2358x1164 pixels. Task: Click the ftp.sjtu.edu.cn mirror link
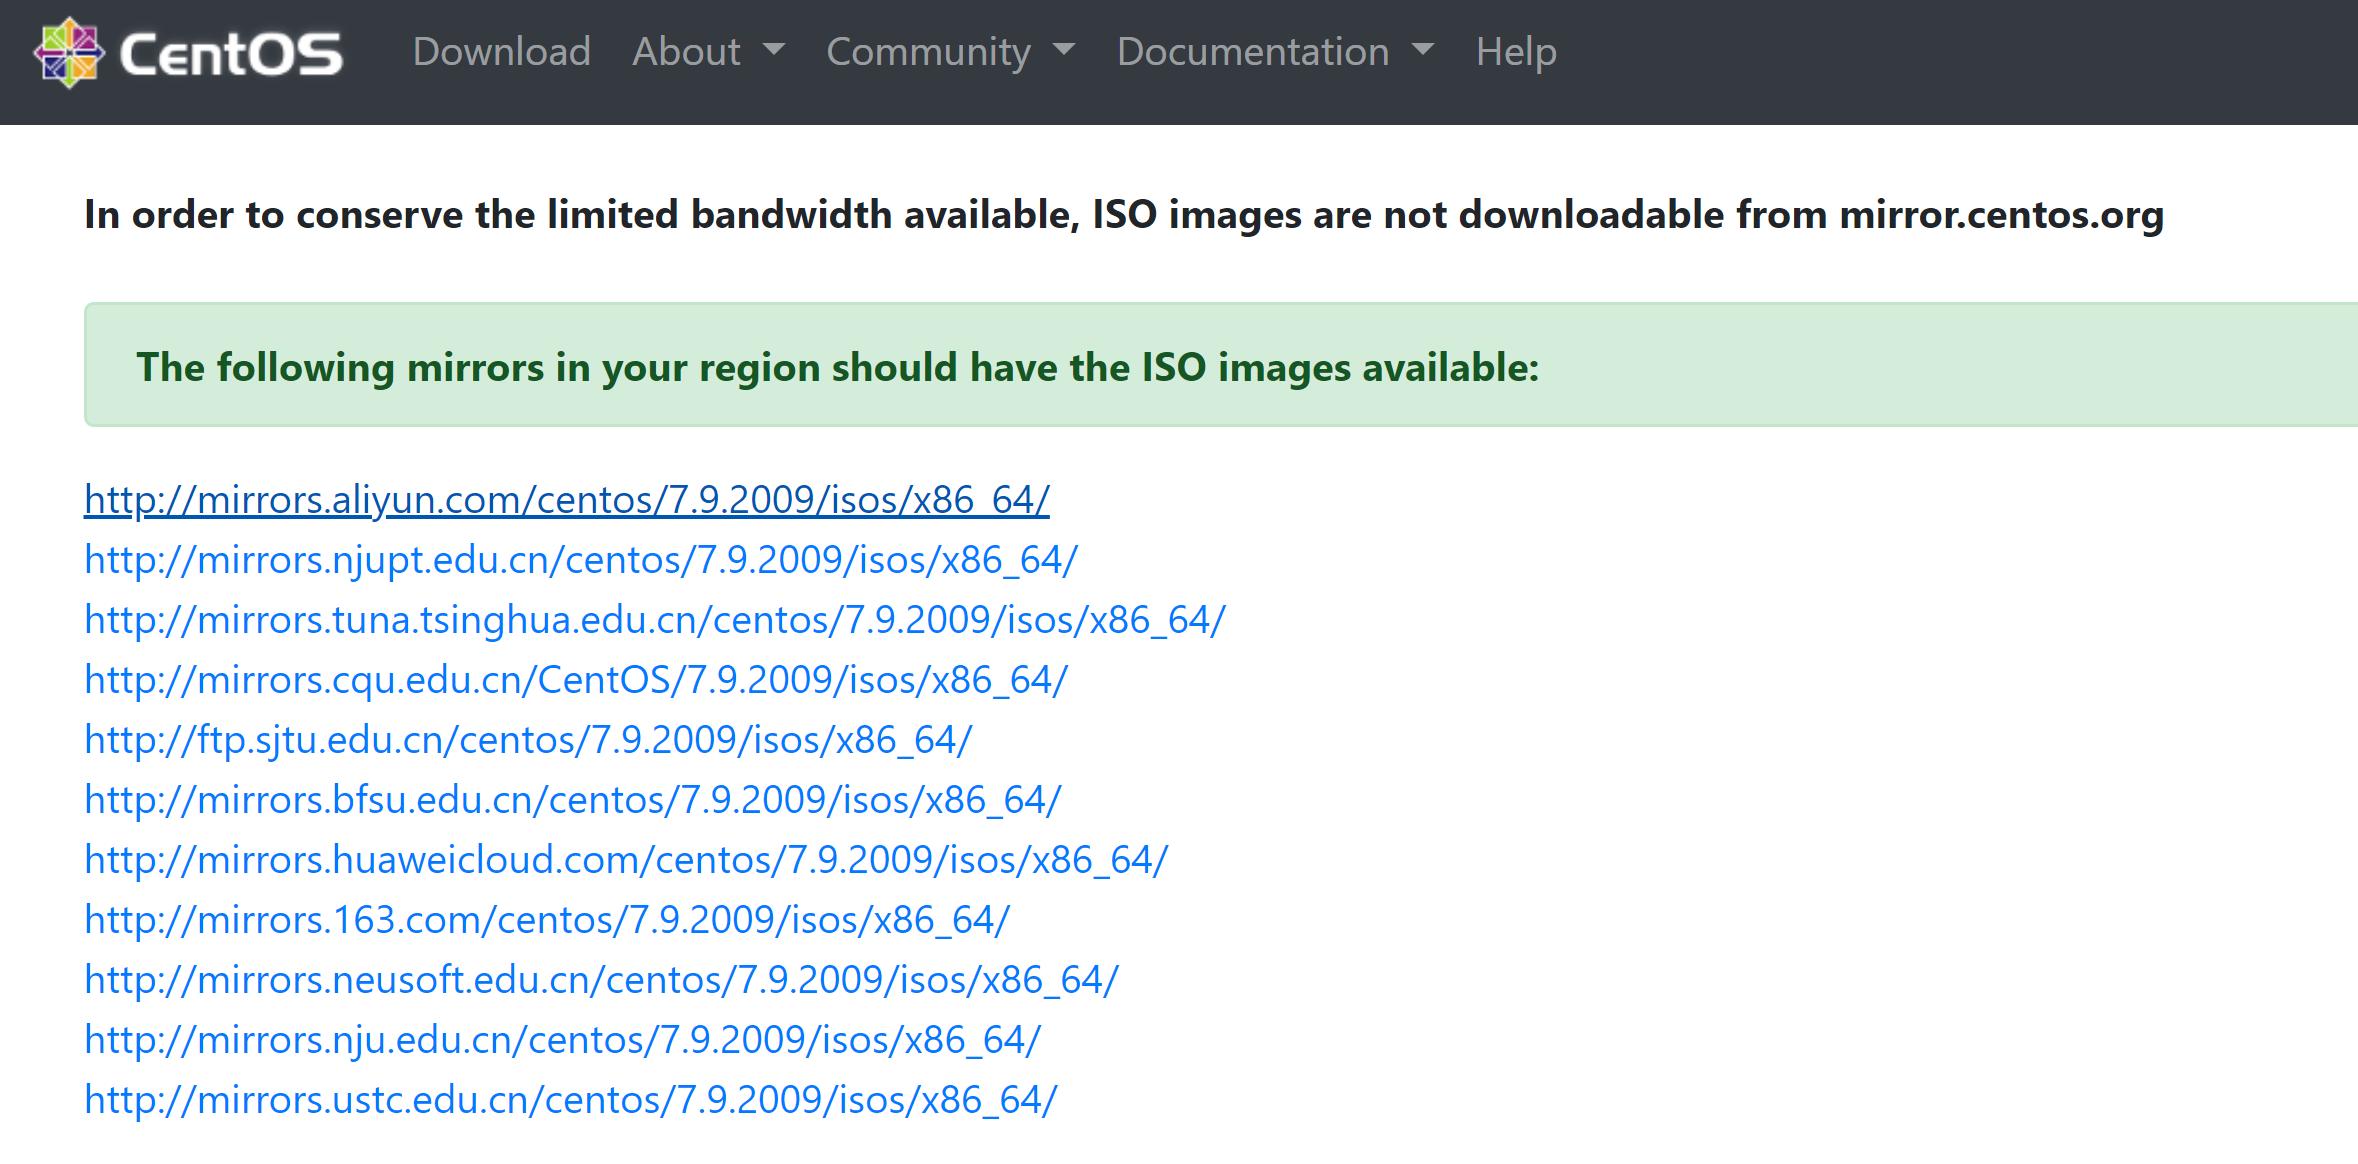pyautogui.click(x=527, y=738)
